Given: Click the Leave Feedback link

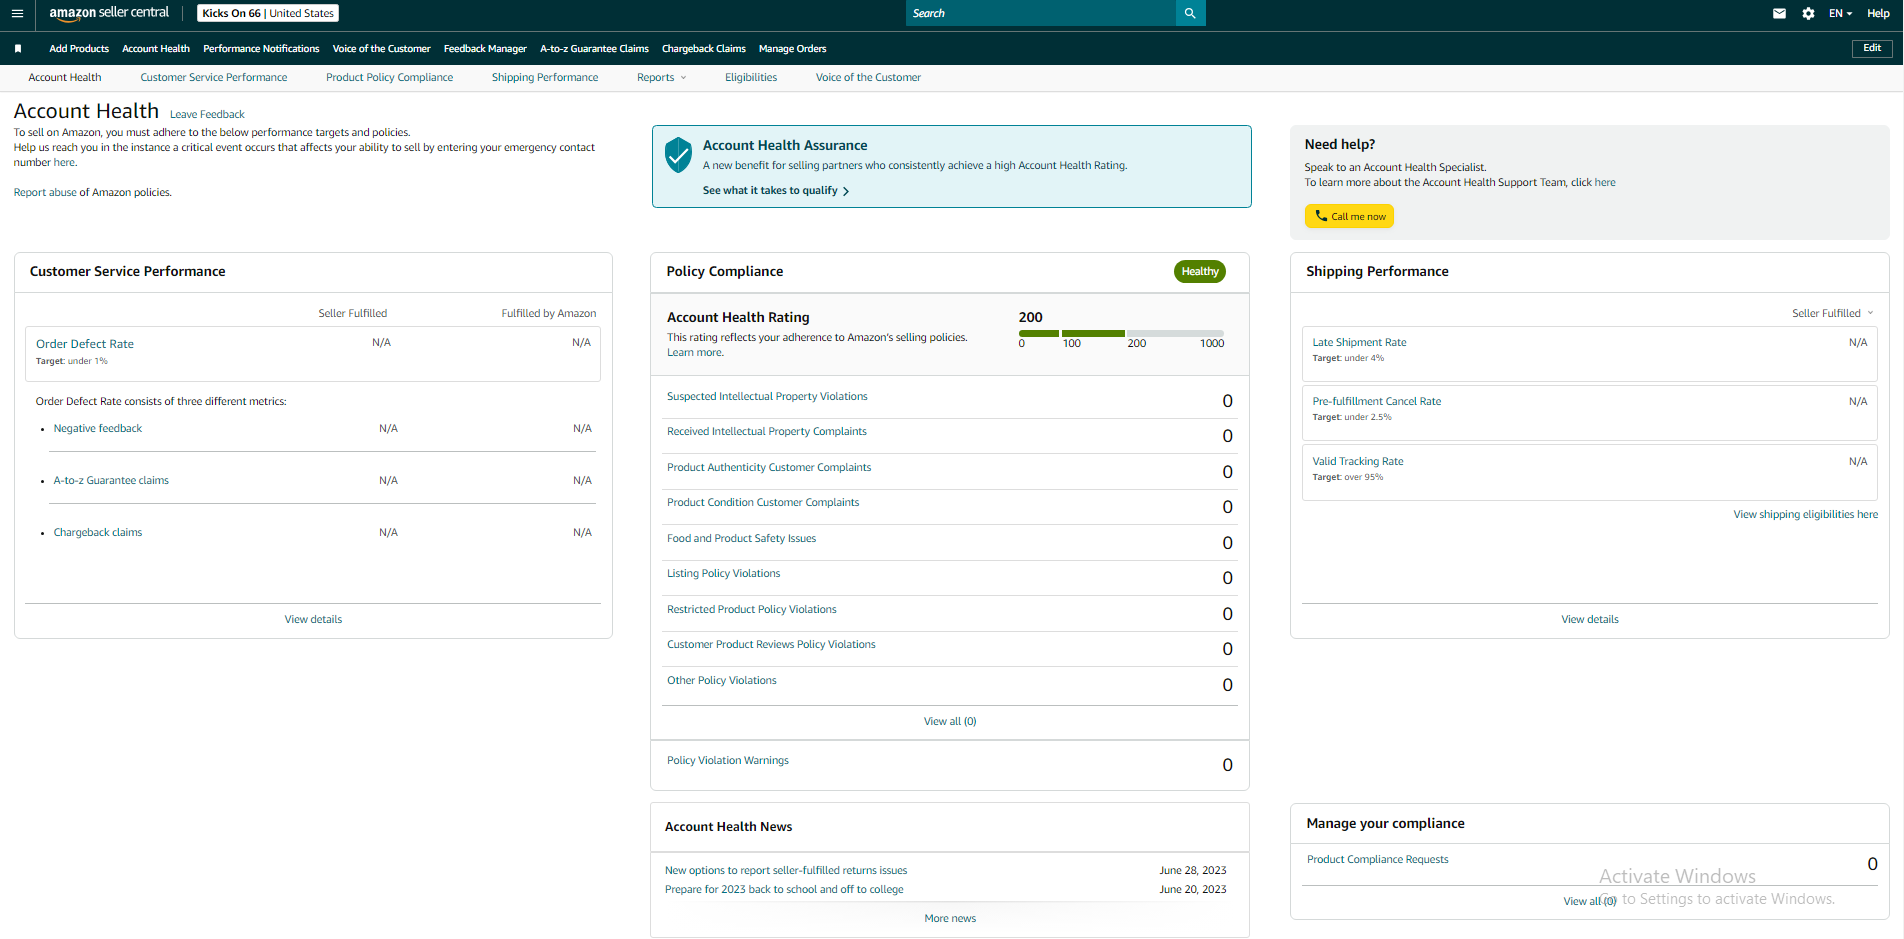Looking at the screenshot, I should [x=207, y=114].
